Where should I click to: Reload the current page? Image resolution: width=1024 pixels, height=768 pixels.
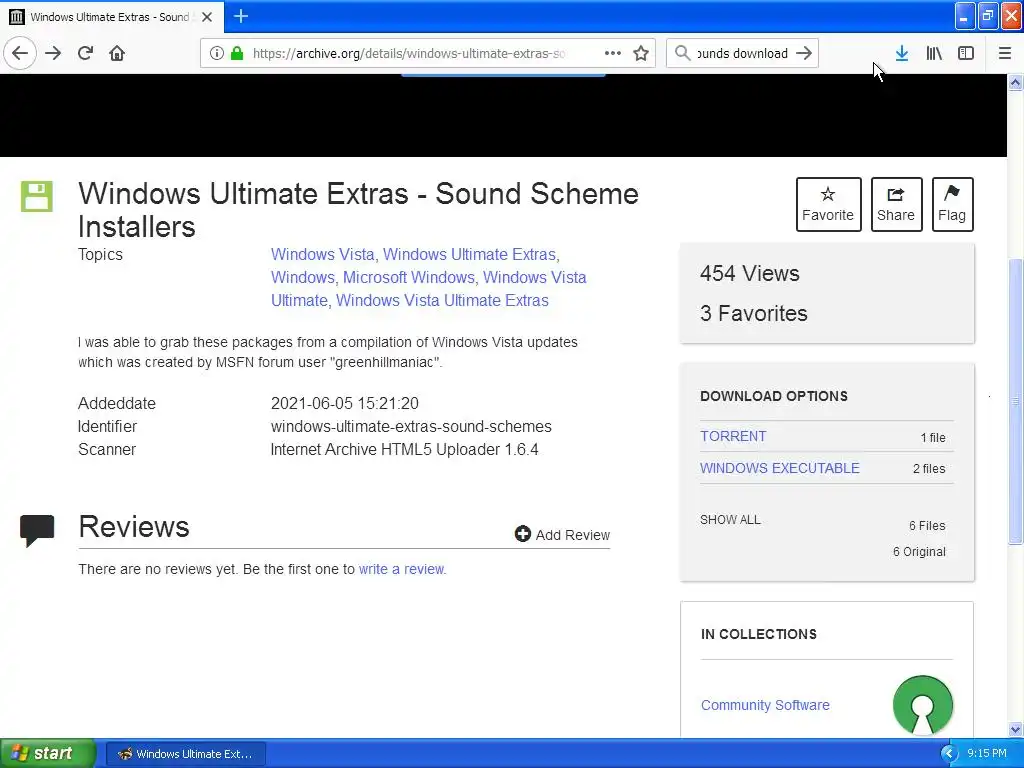pyautogui.click(x=85, y=53)
